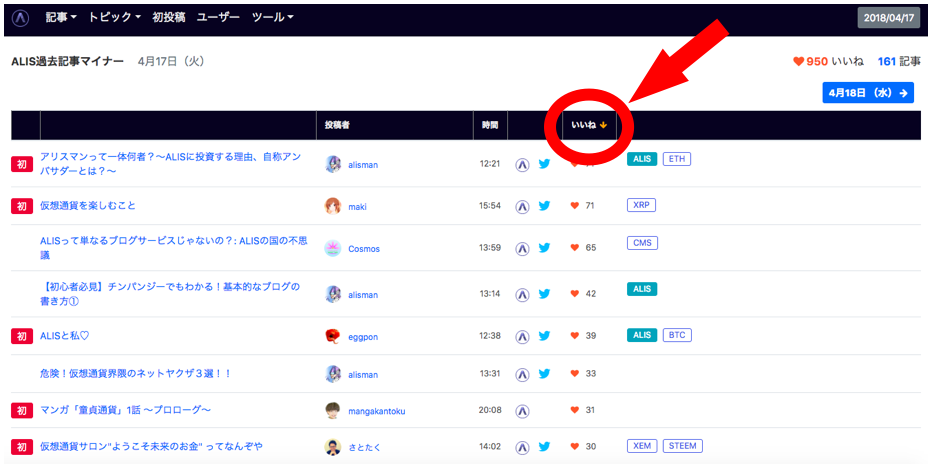Click さとたく's avatar image

(x=333, y=447)
